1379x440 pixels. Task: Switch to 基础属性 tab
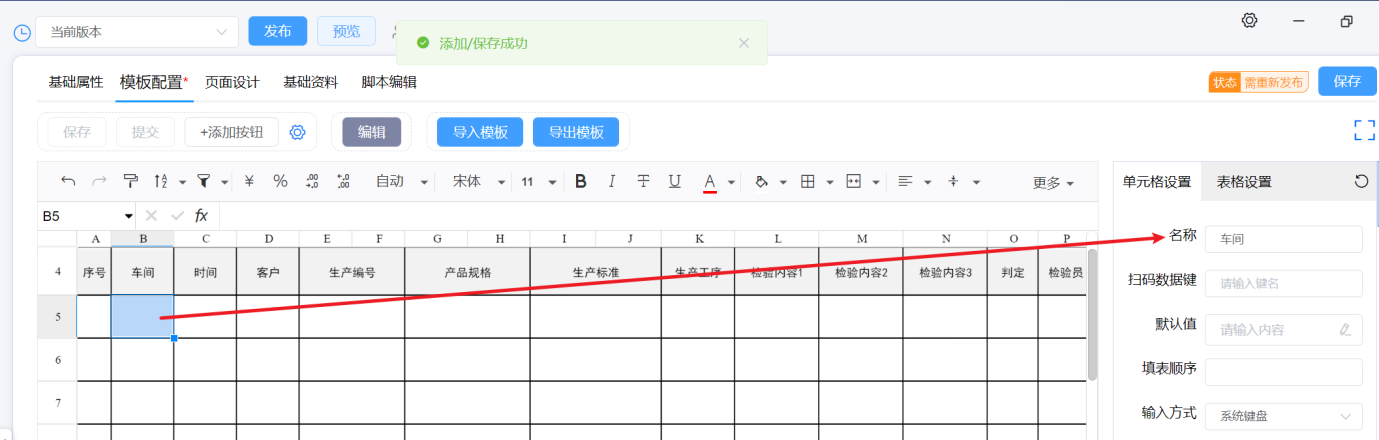coord(76,82)
